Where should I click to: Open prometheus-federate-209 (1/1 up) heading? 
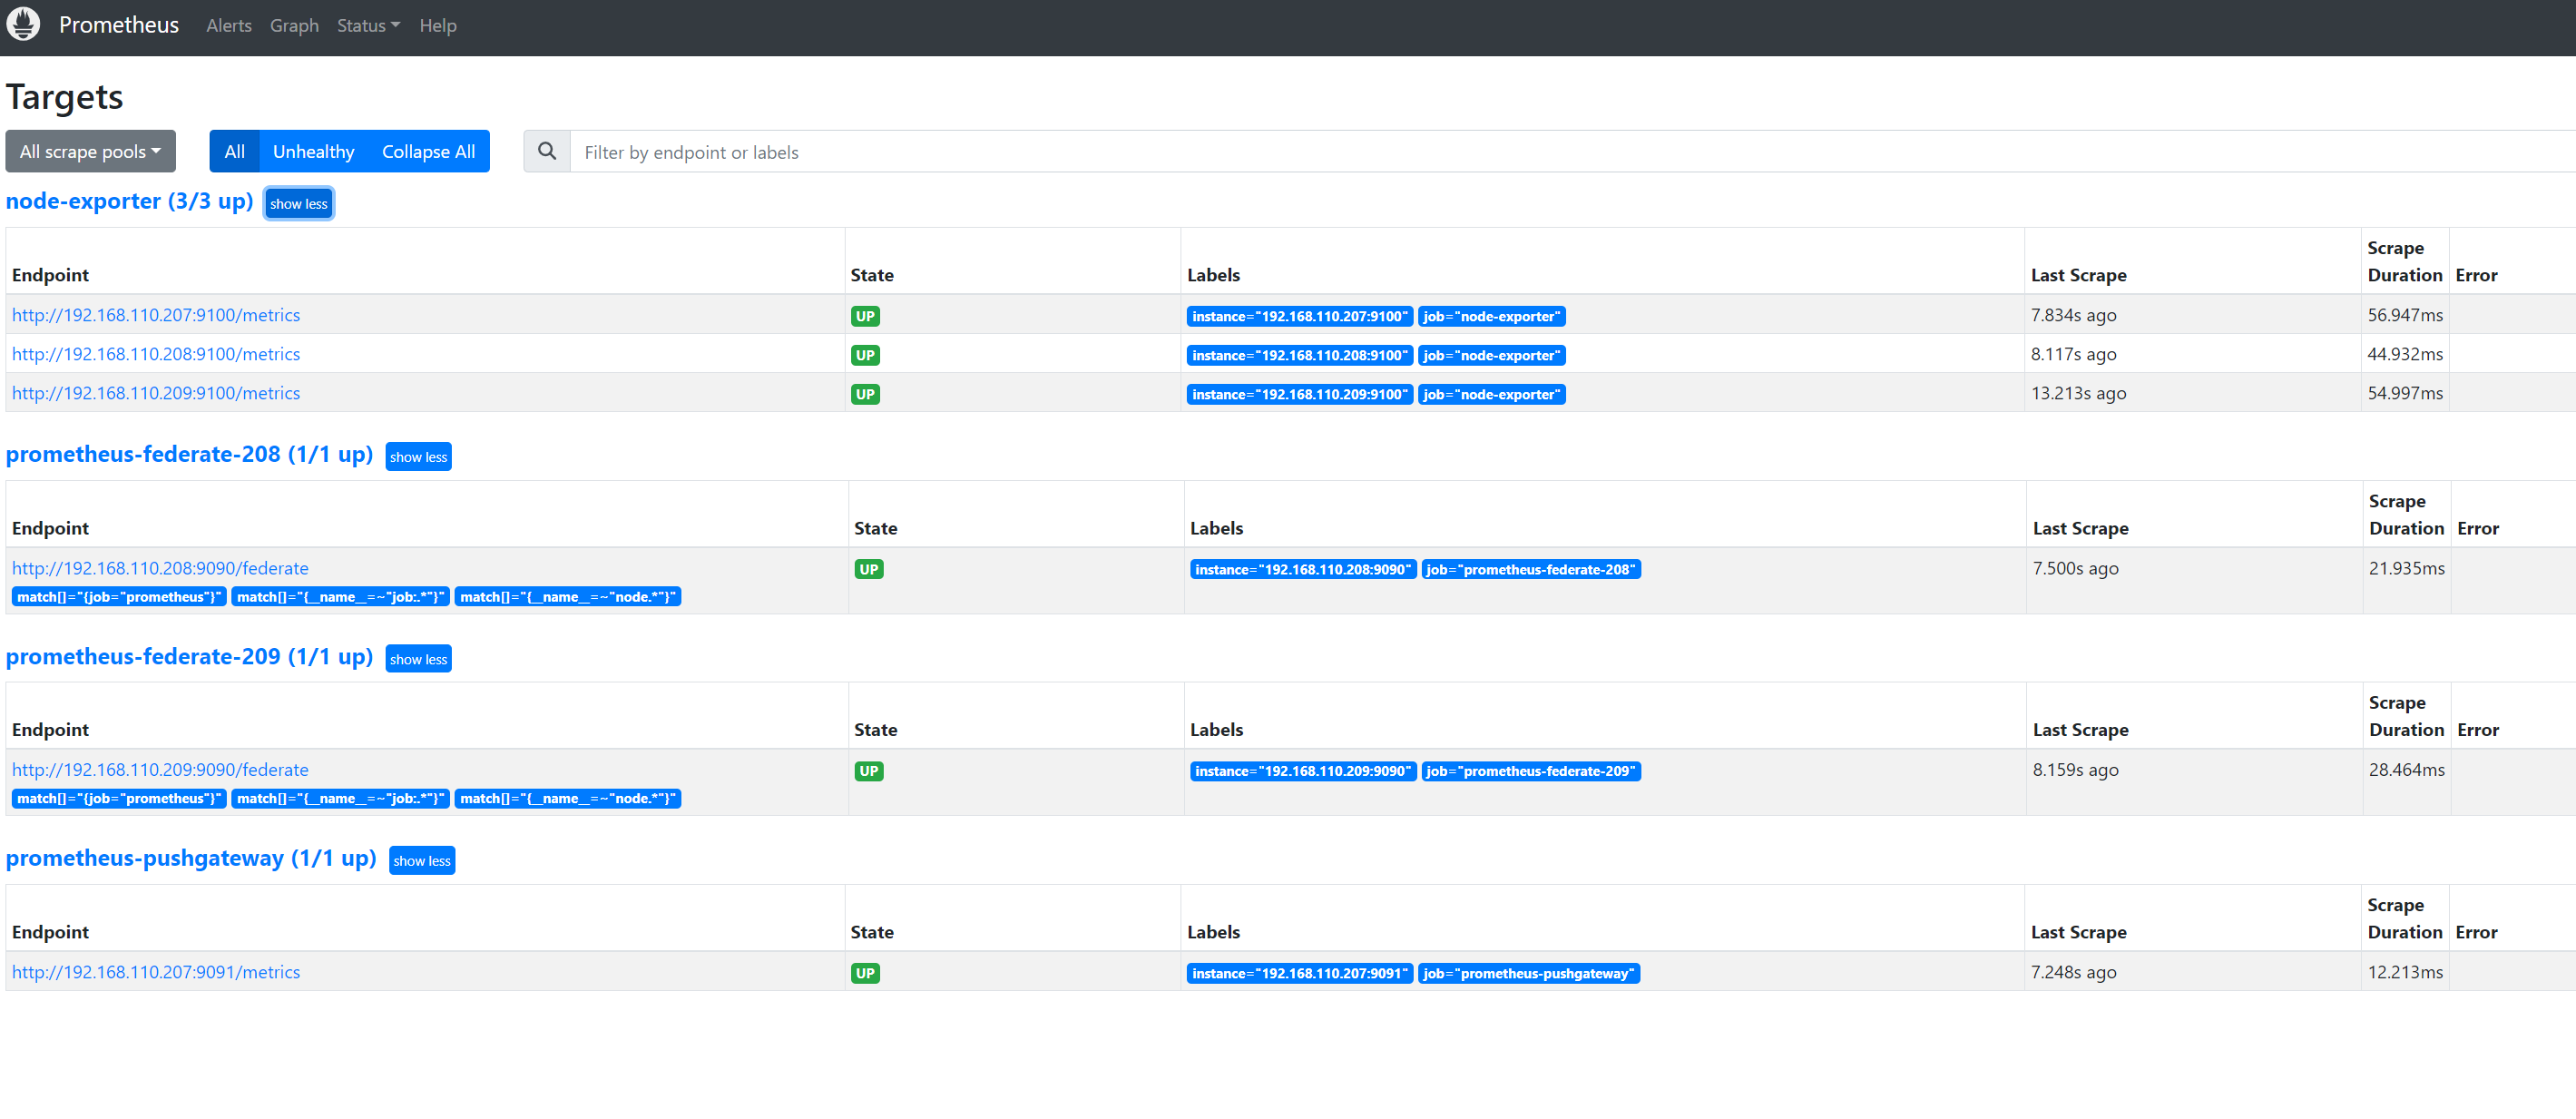189,656
